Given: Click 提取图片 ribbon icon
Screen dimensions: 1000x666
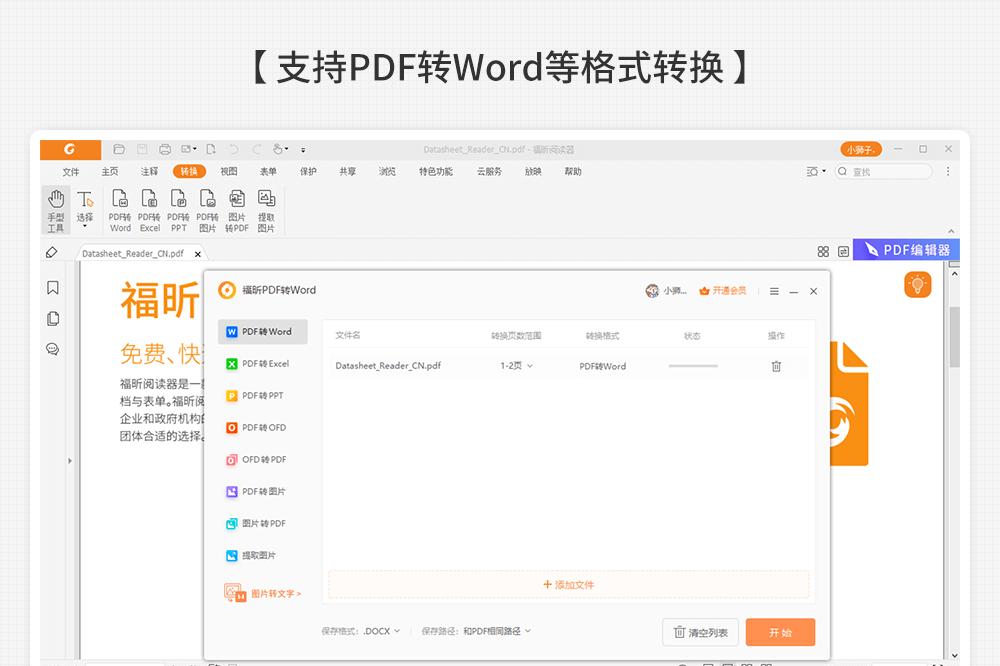Looking at the screenshot, I should [x=266, y=210].
